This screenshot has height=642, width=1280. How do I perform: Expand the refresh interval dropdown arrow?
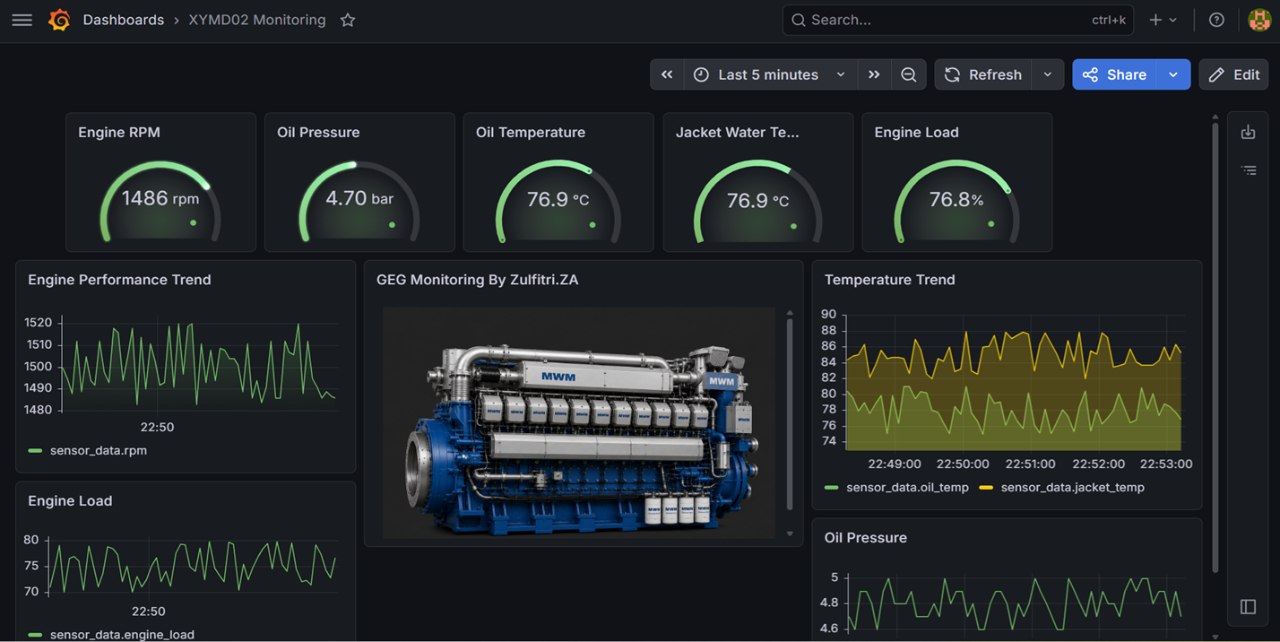(1048, 75)
